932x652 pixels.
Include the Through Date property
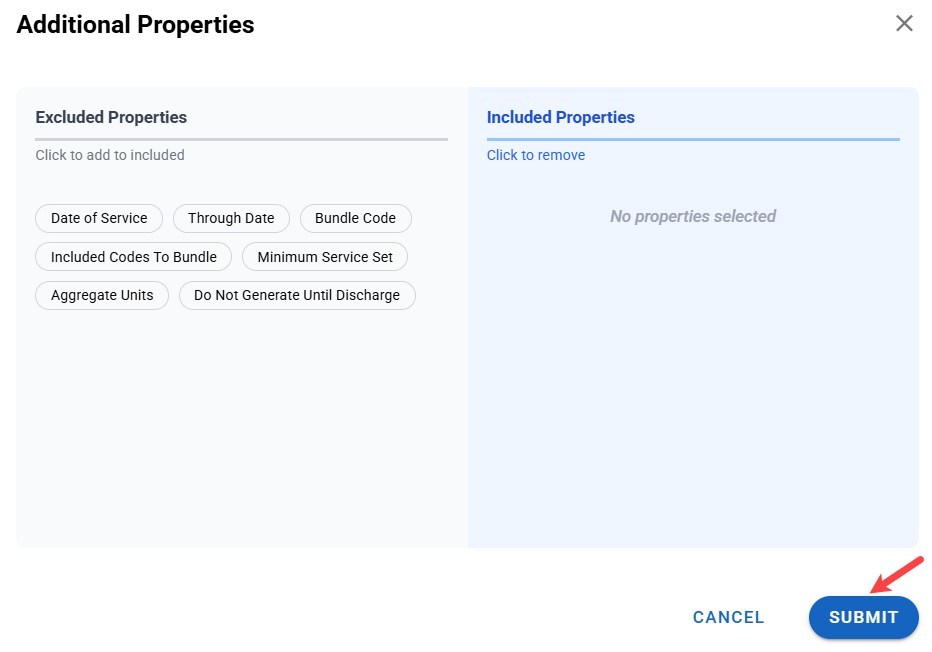[231, 218]
